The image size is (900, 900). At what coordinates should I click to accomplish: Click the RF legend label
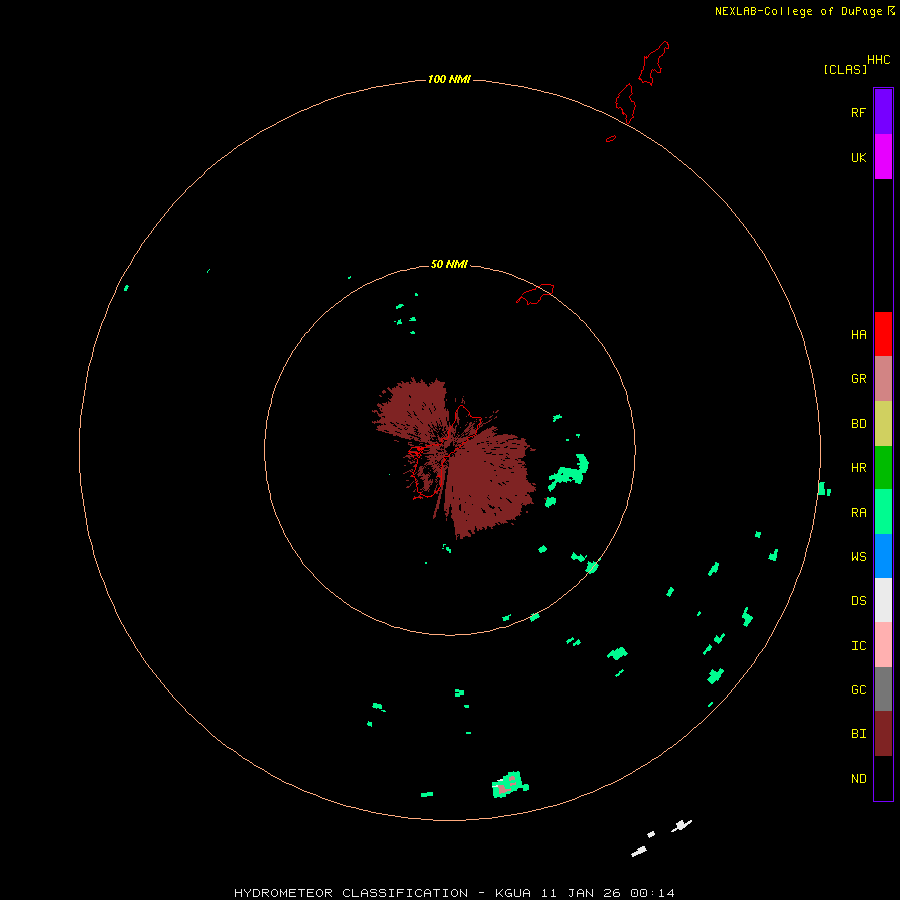click(x=858, y=113)
